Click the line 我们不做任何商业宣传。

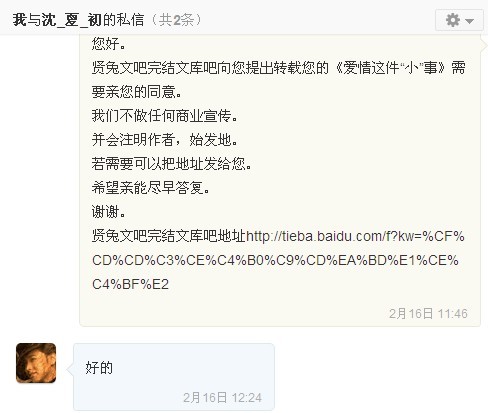[x=165, y=116]
